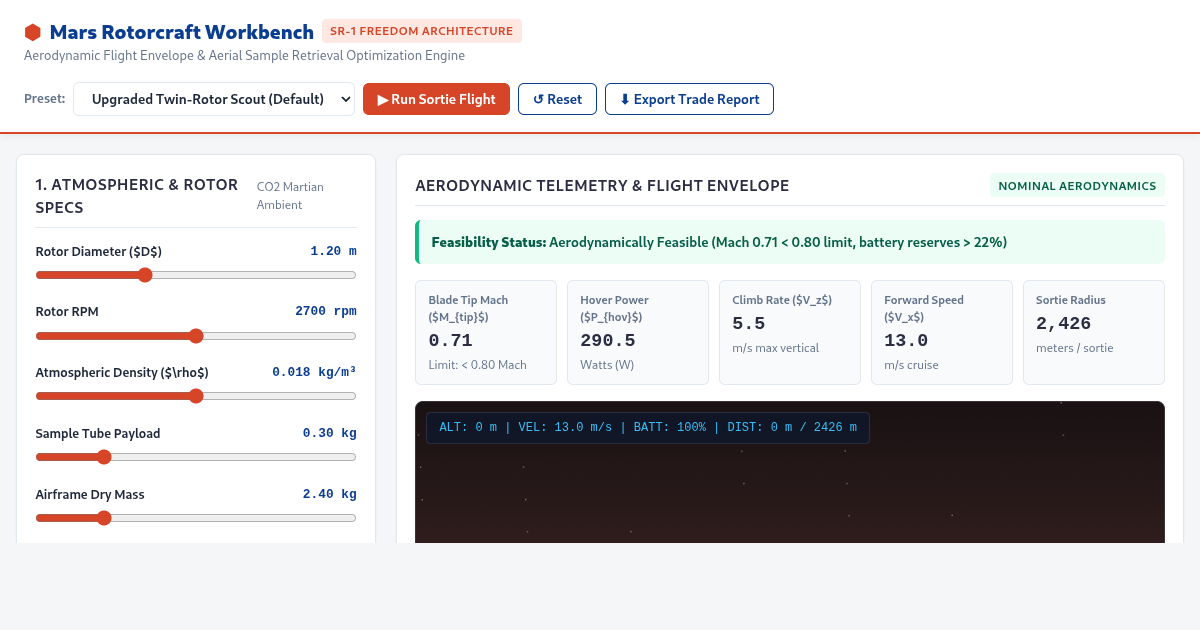Click the 2700 rpm value
Screen dimensions: 1200x630
(x=326, y=311)
